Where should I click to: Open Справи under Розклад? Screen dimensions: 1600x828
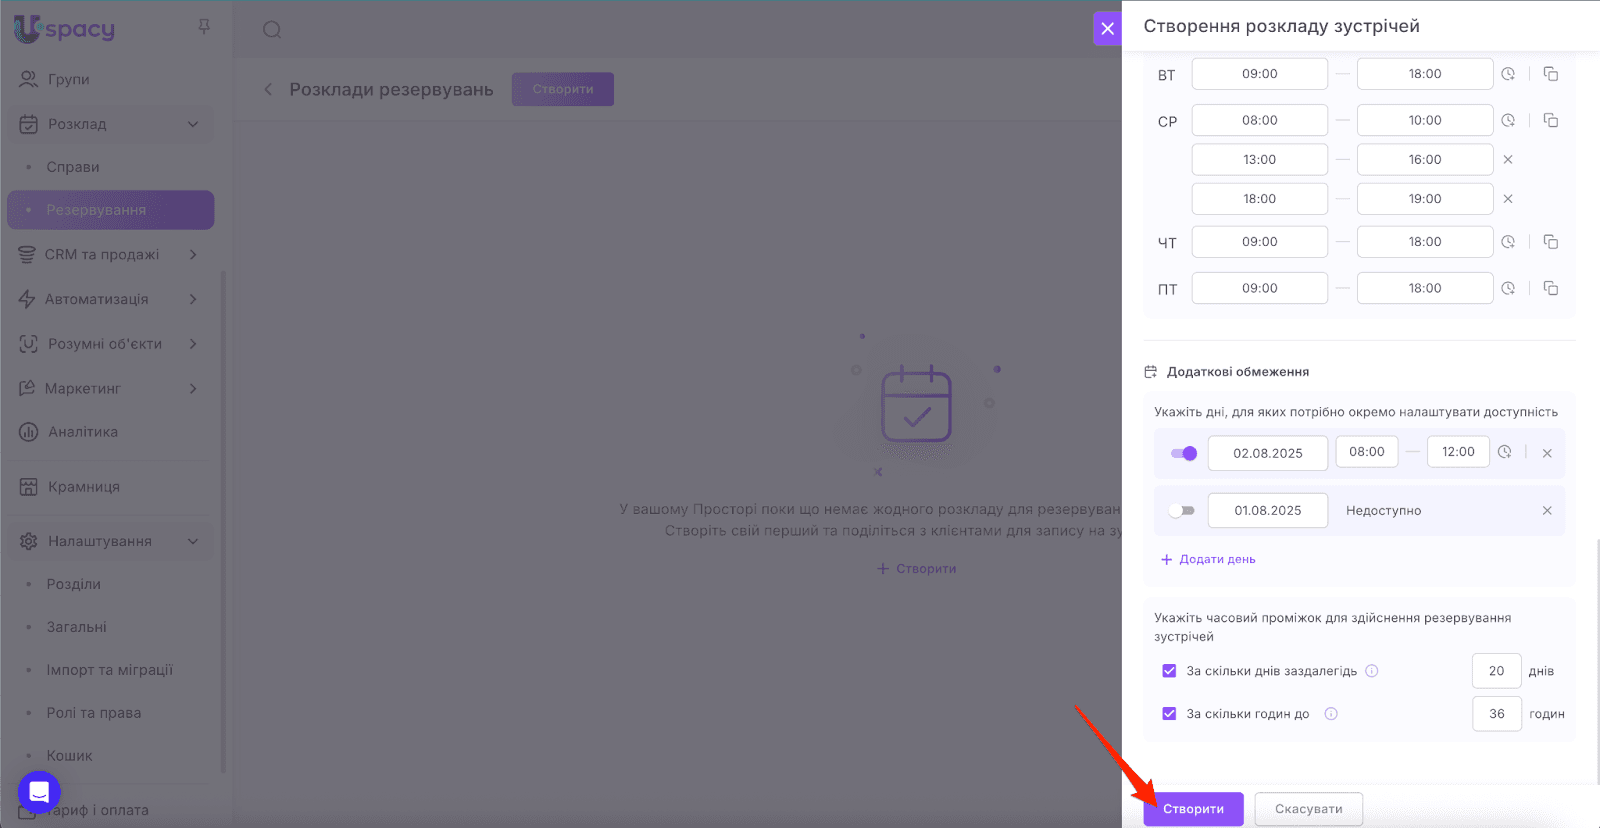pos(73,167)
